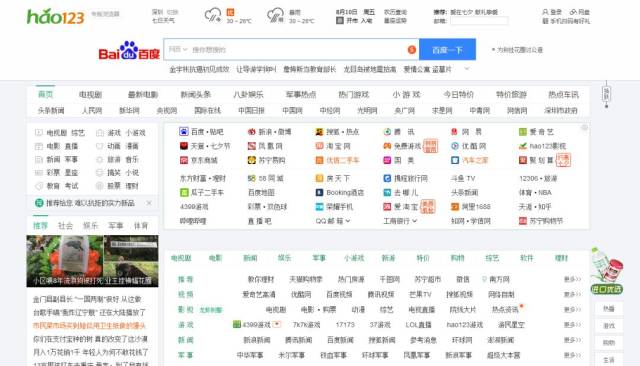Image resolution: width=640 pixels, height=366 pixels.
Task: Open the 去哪儿 icon
Action: tap(387, 192)
